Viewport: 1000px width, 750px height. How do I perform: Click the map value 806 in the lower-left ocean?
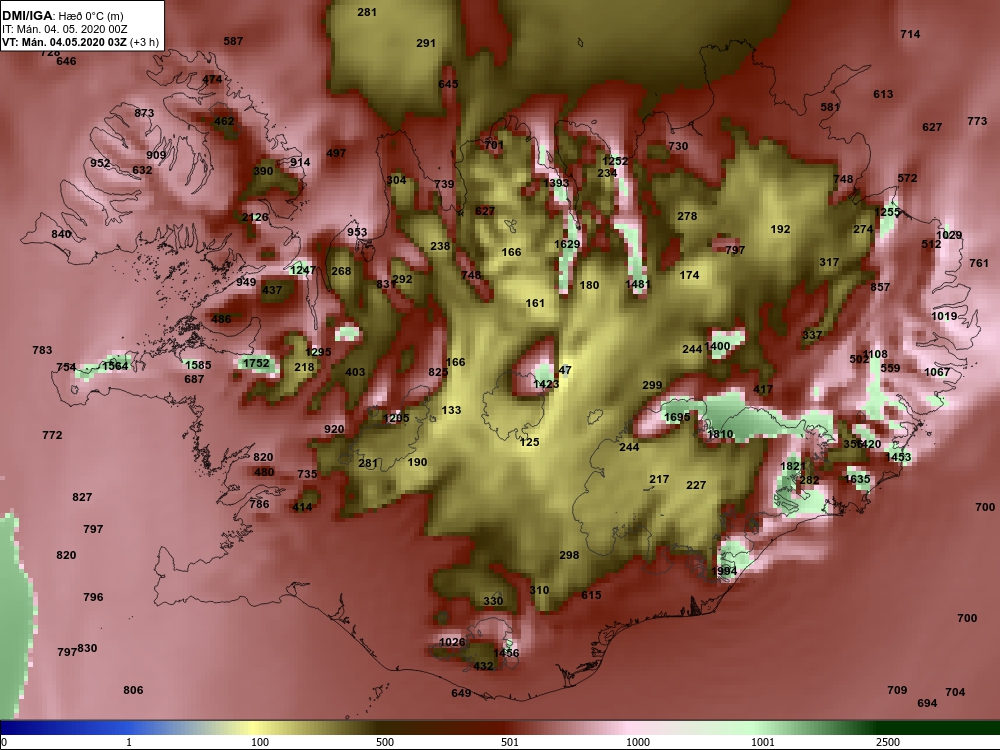[133, 689]
